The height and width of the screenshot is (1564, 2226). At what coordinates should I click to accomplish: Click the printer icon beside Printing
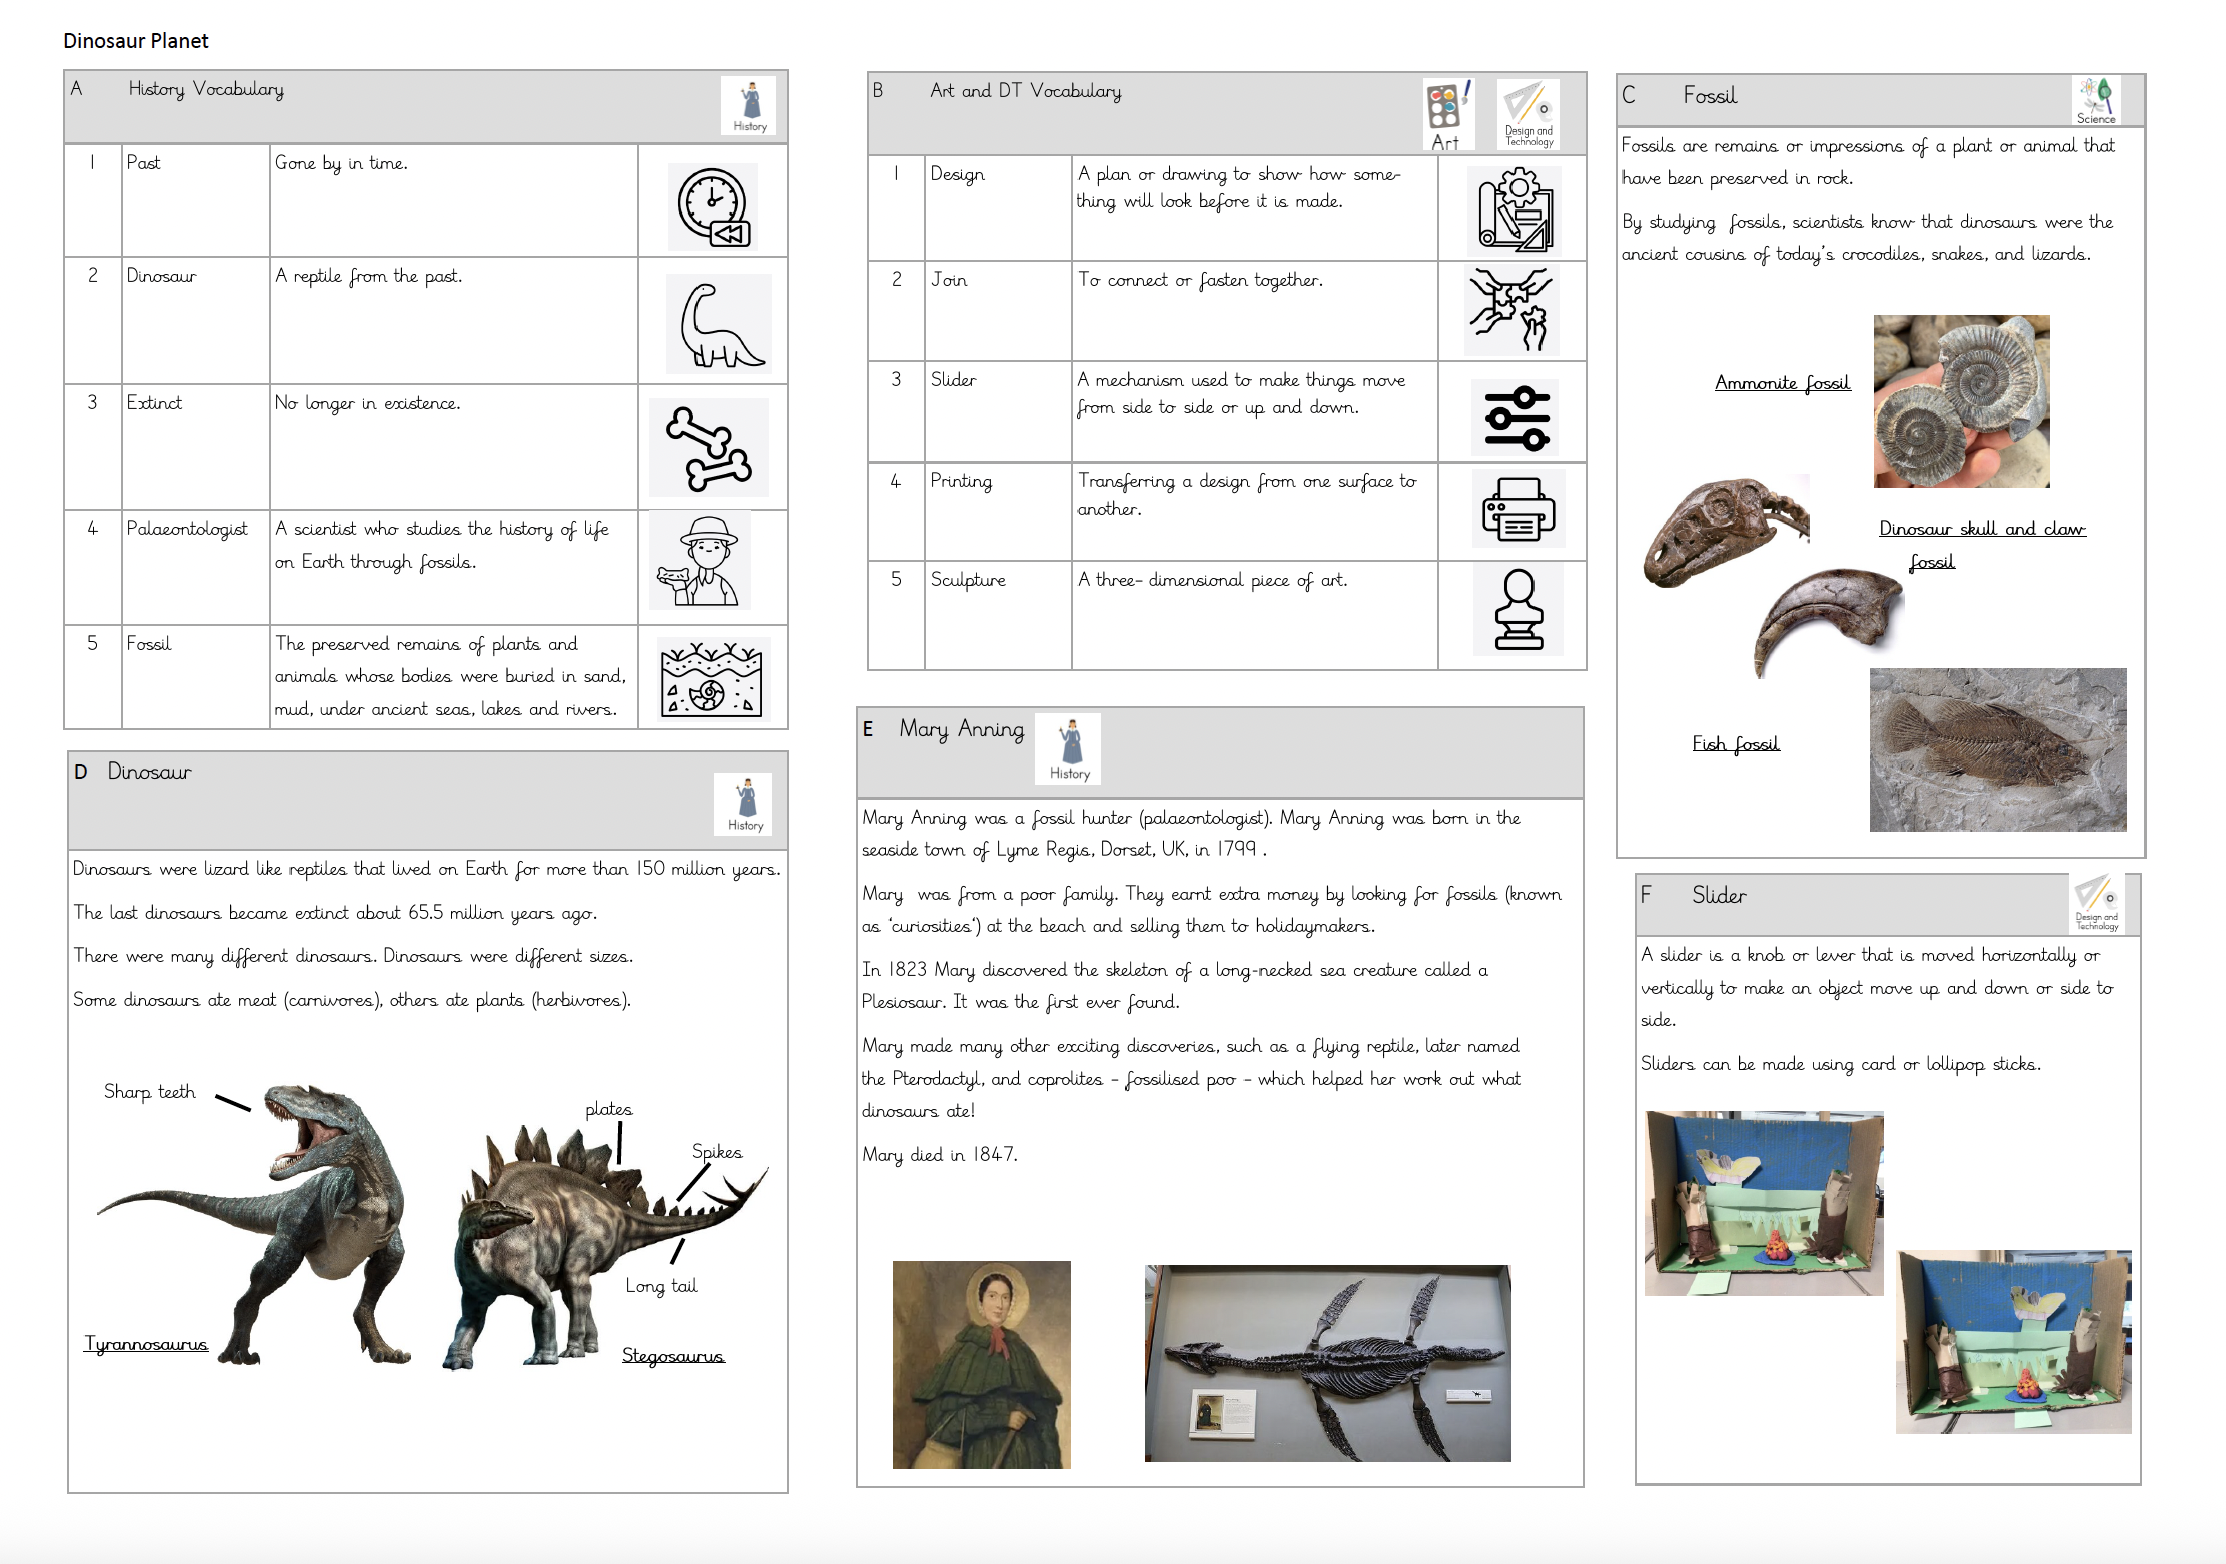coord(1518,510)
